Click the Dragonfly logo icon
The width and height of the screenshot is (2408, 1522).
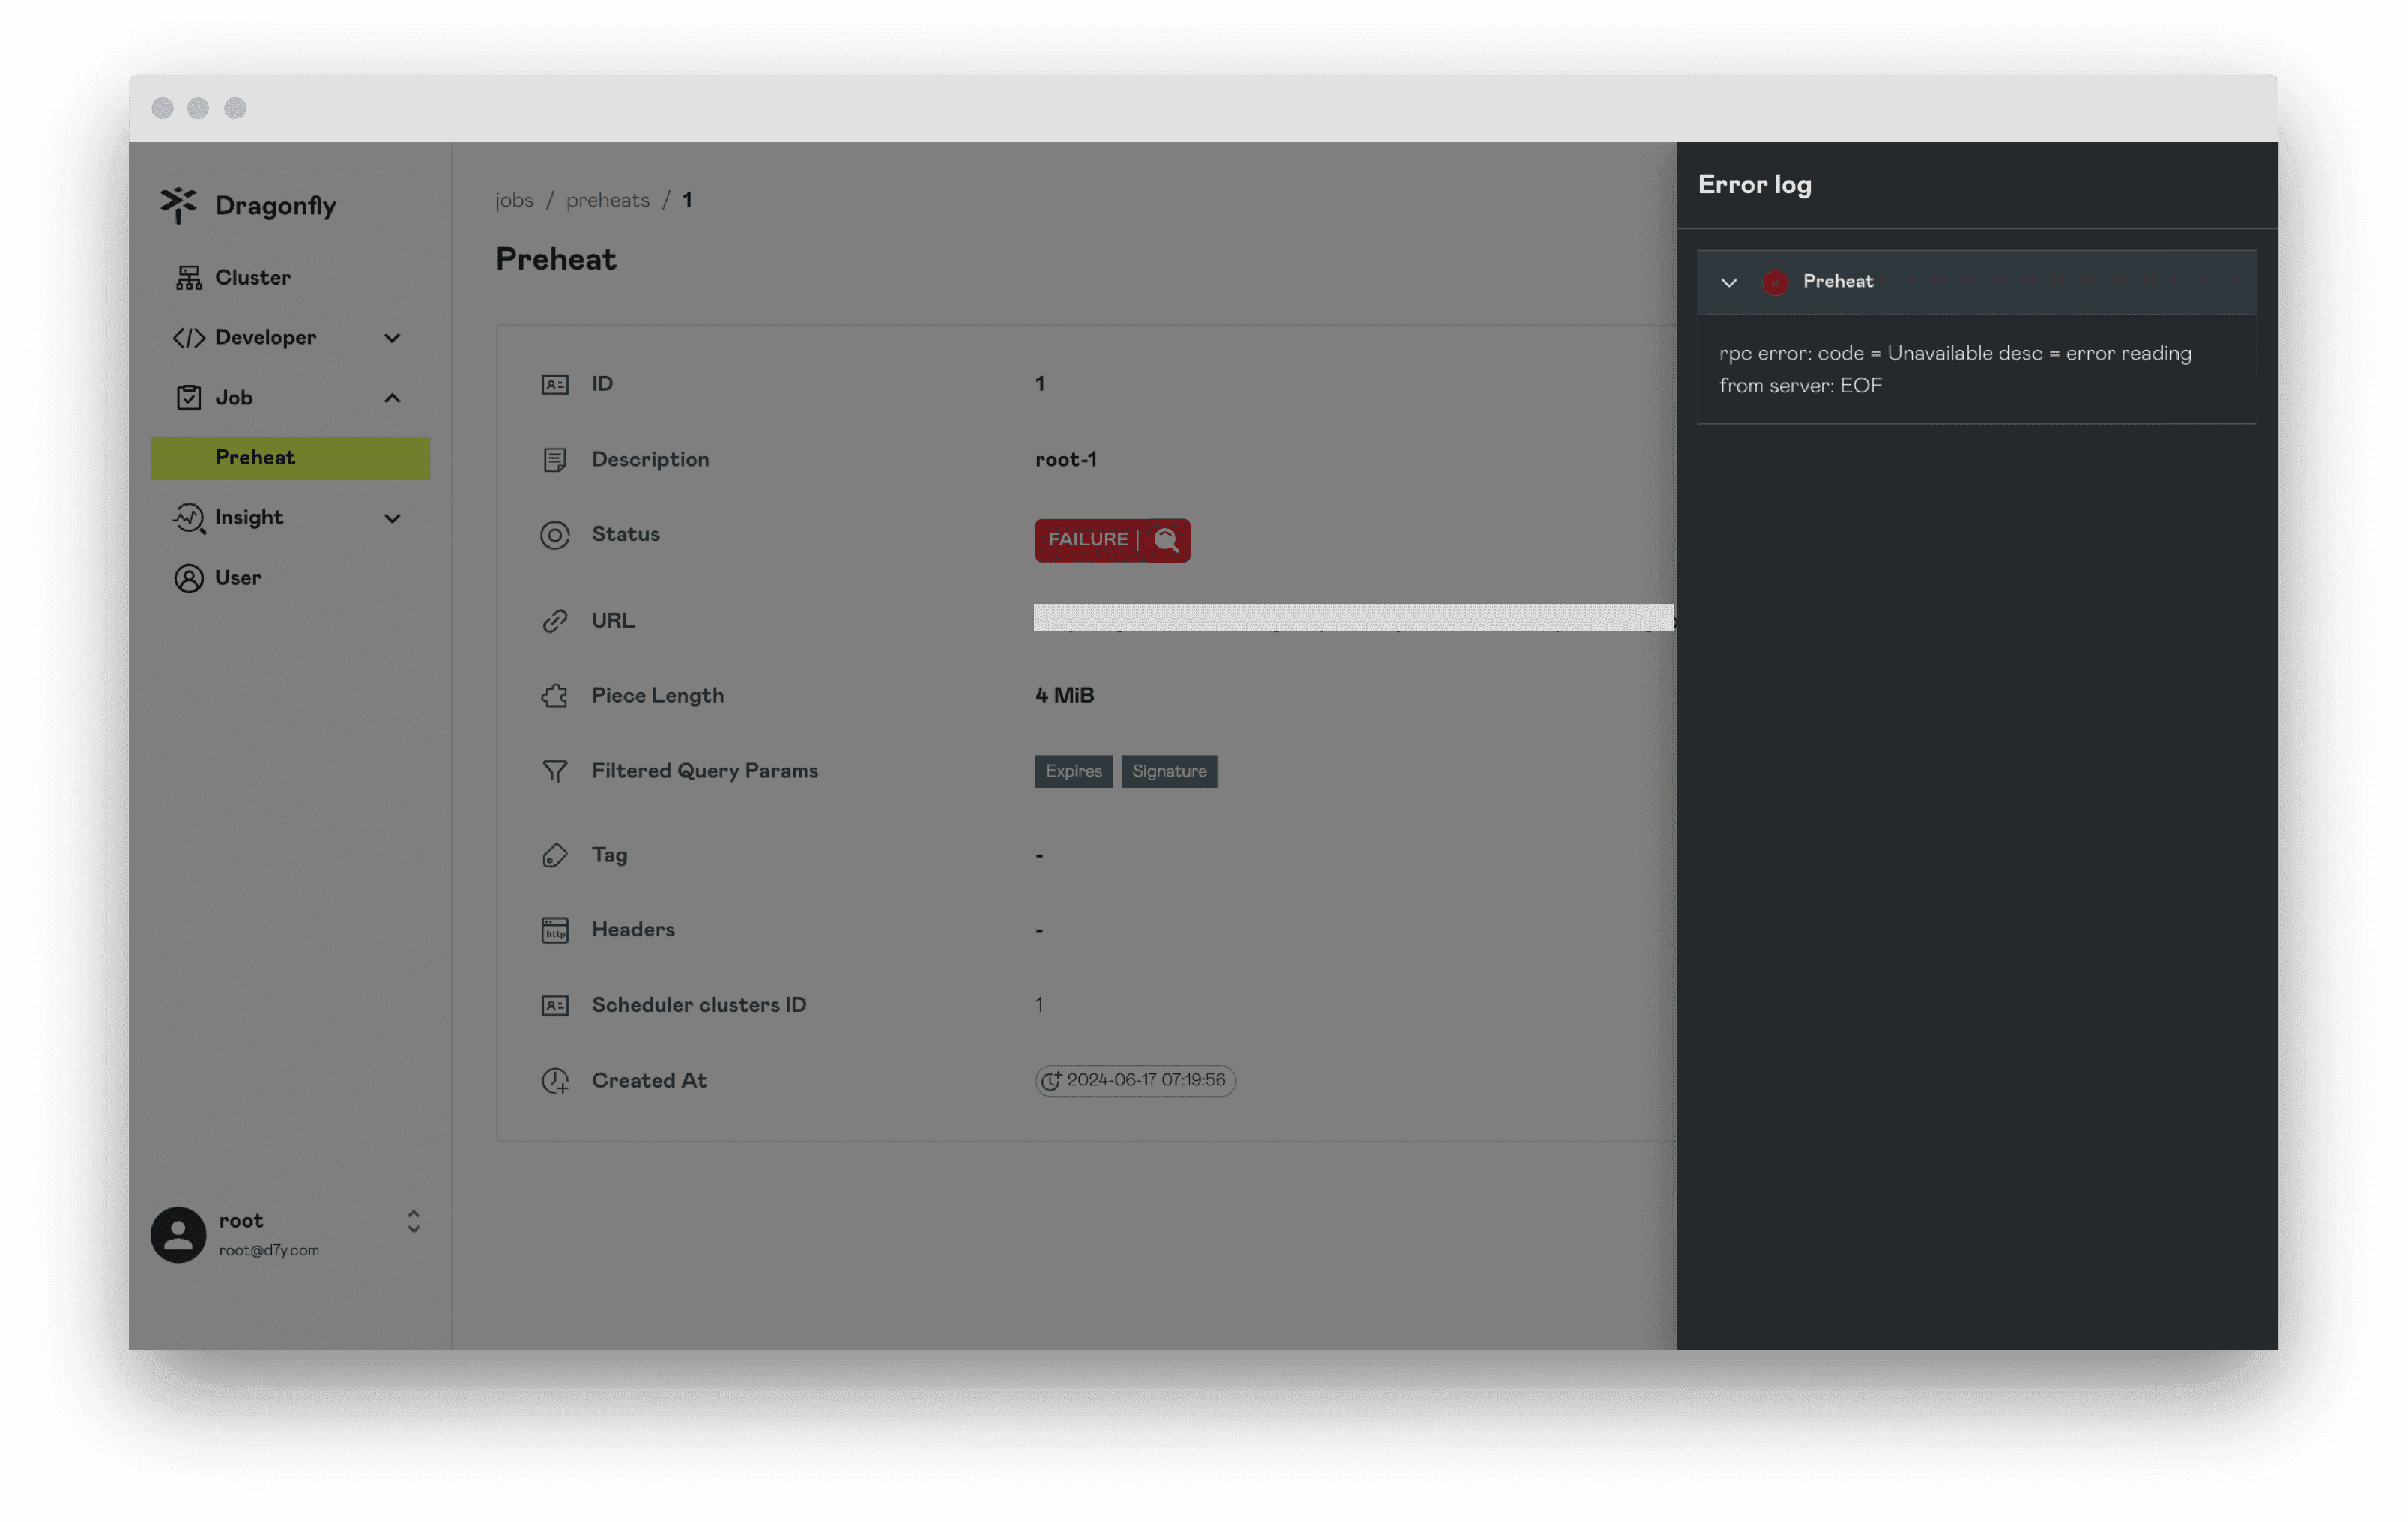pos(175,205)
